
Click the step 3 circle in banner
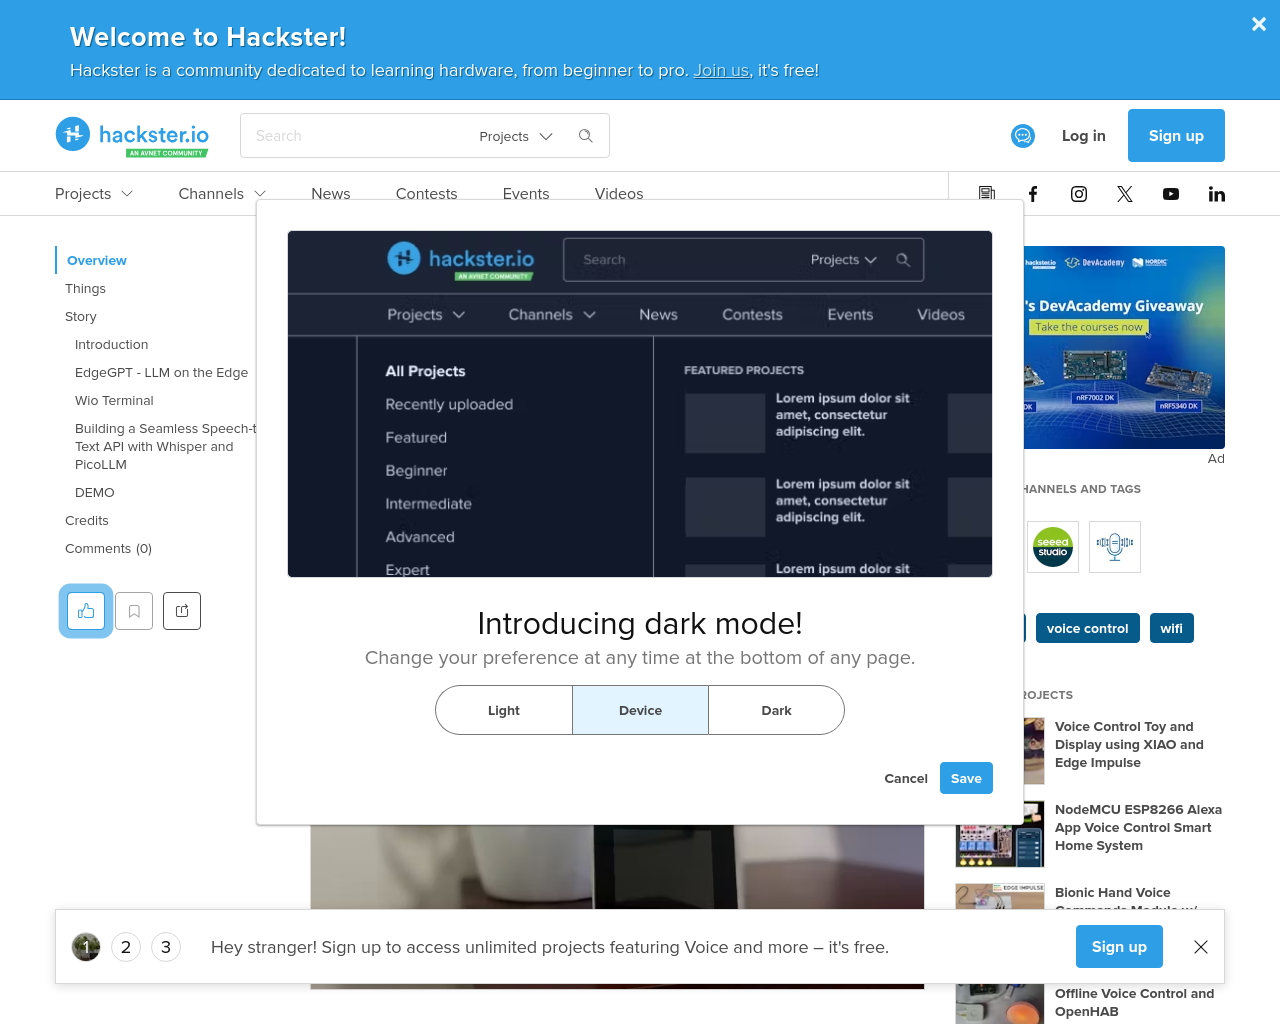(x=166, y=947)
